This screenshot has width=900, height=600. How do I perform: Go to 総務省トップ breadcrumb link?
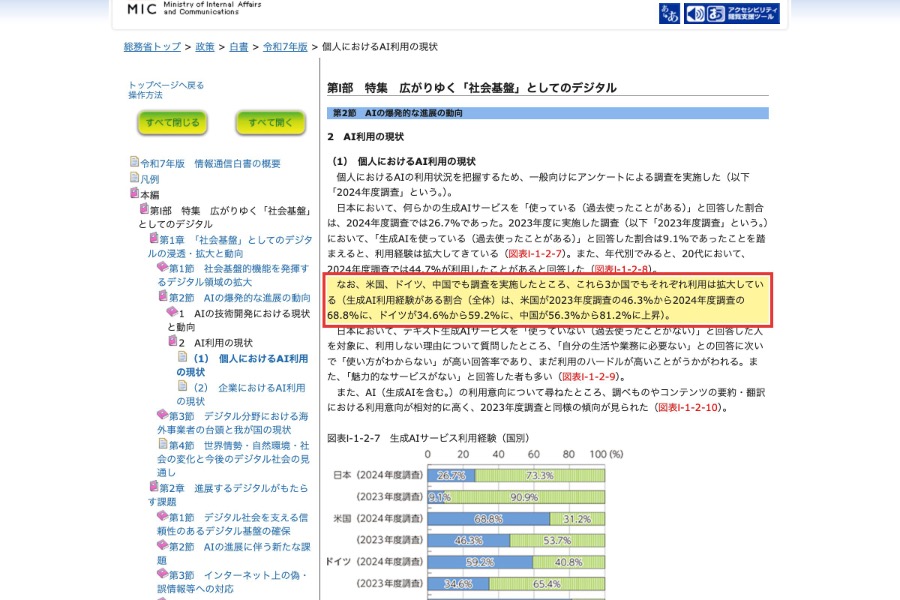tap(152, 47)
